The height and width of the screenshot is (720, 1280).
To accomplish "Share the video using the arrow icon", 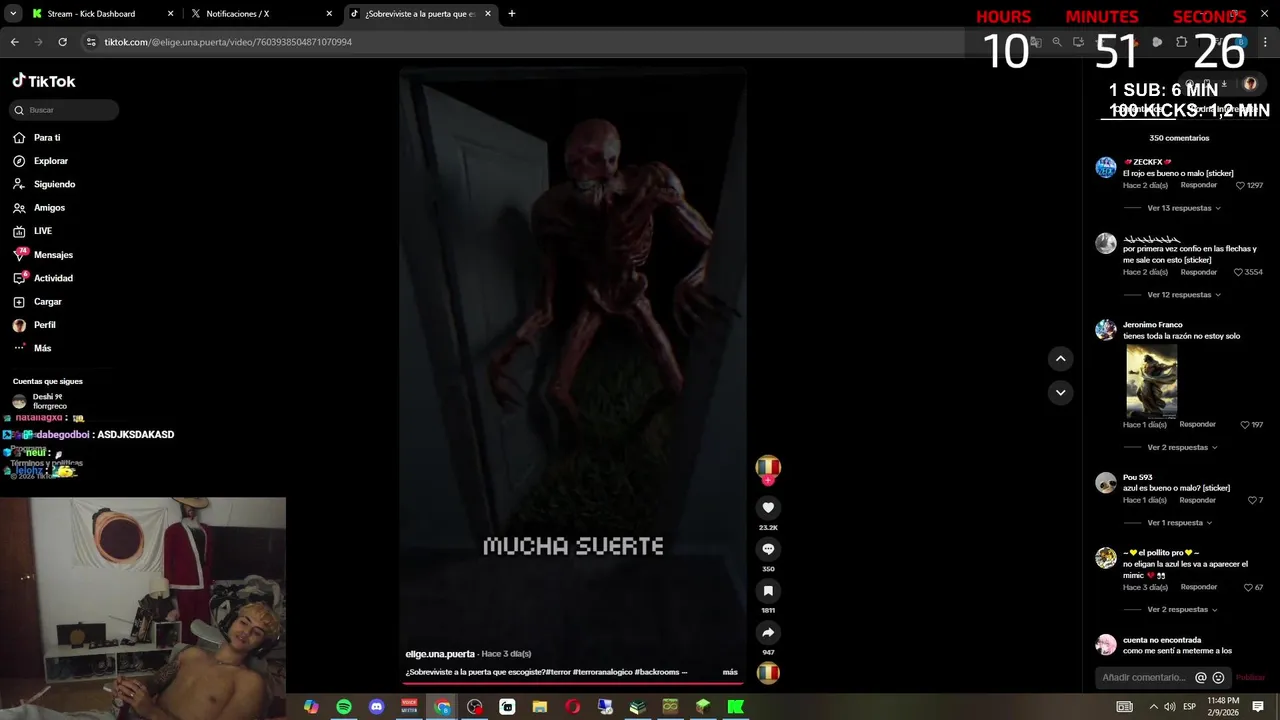I will click(768, 633).
